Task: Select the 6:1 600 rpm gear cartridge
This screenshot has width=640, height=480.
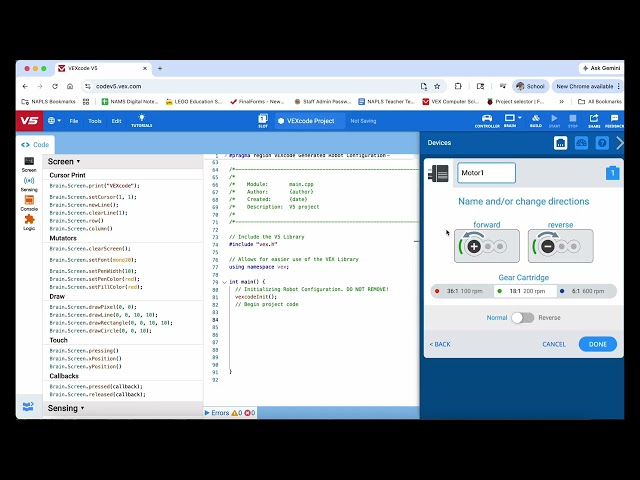Action: pos(586,291)
